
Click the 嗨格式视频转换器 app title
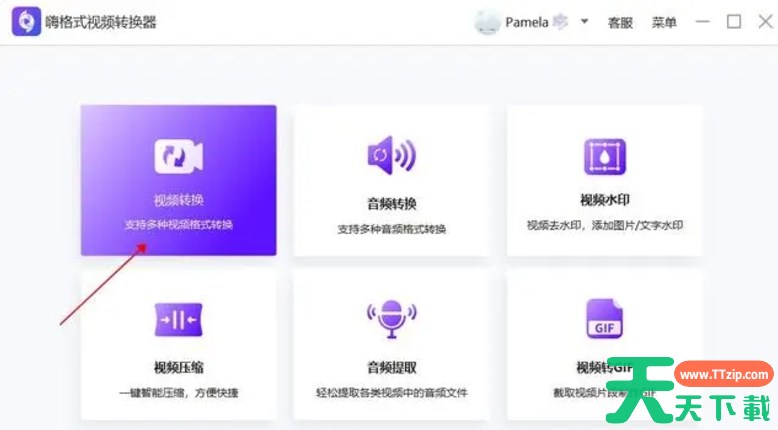101,22
